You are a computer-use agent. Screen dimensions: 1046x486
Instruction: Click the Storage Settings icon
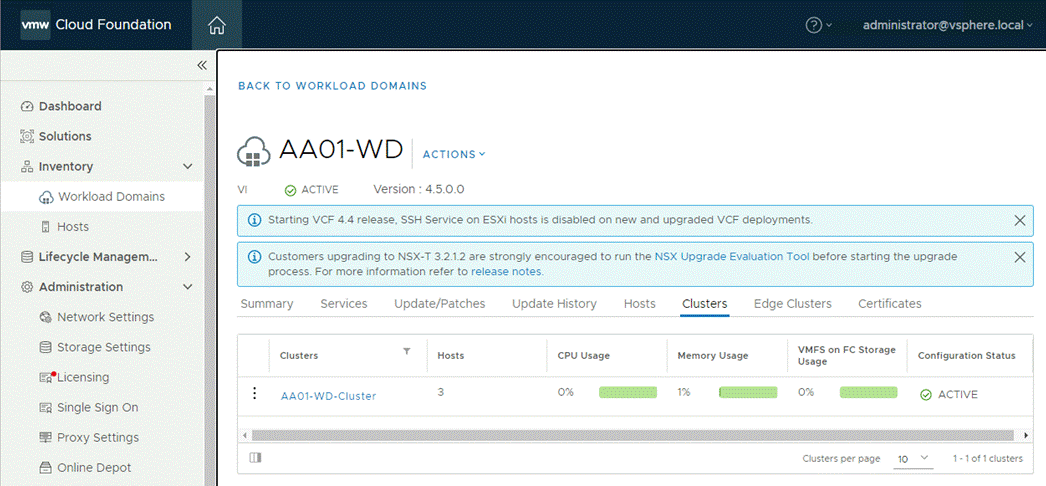(x=45, y=347)
